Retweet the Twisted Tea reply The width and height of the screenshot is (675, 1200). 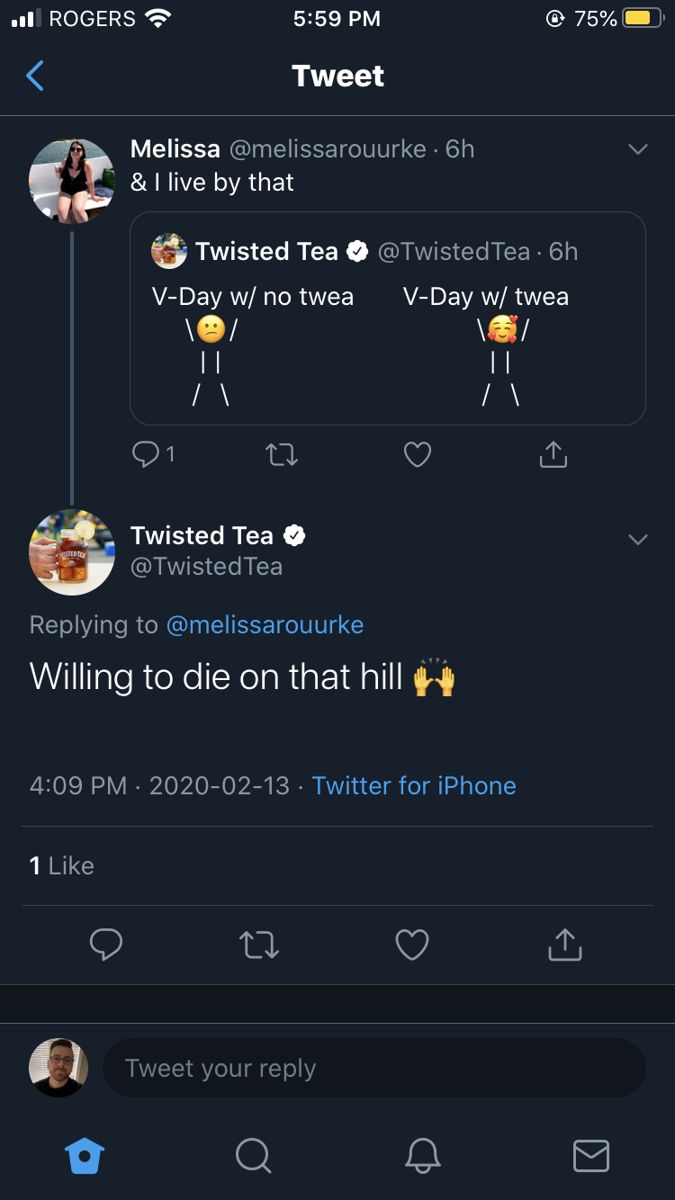[x=260, y=944]
